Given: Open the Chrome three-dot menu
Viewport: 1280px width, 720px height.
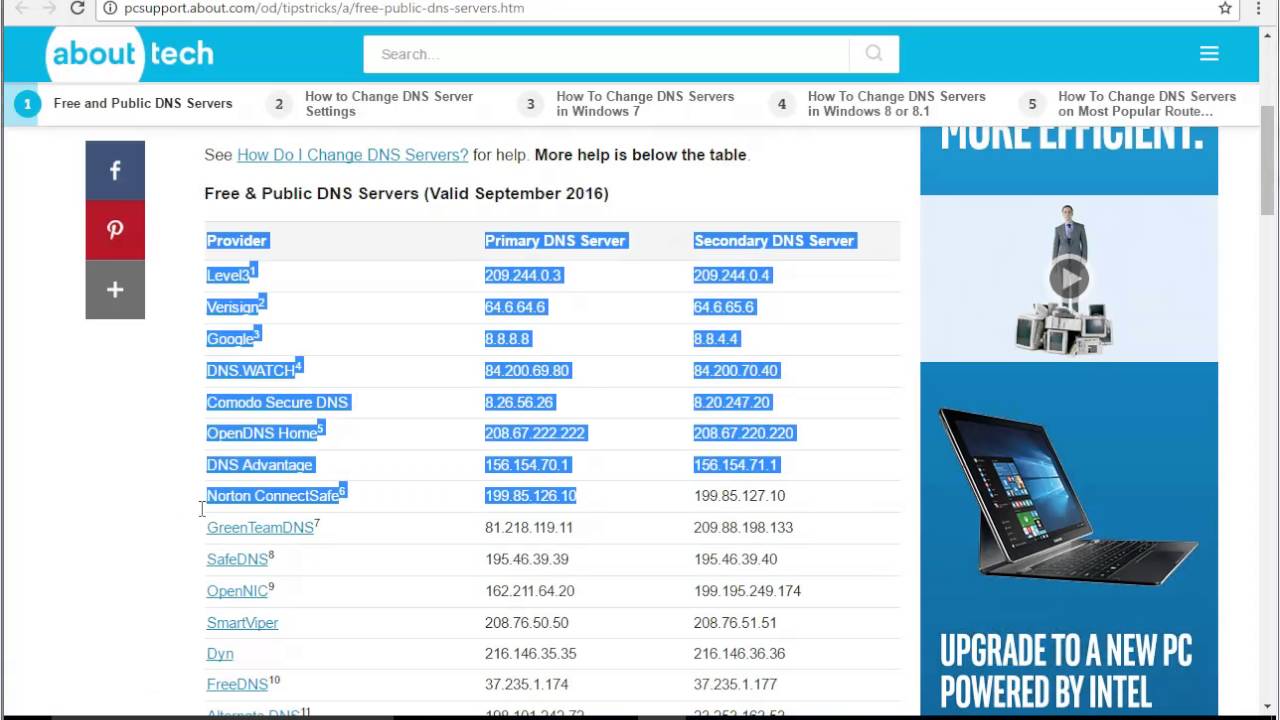Looking at the screenshot, I should tap(1258, 8).
